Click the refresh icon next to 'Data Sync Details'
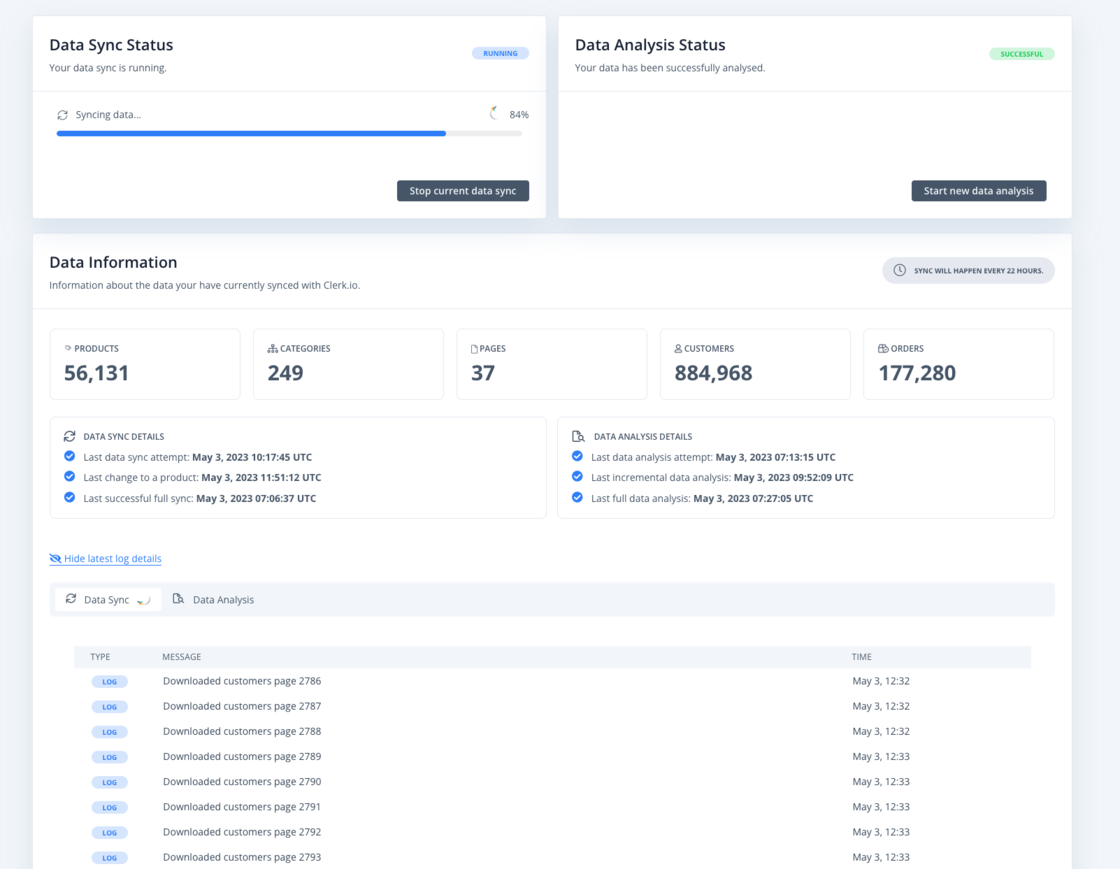 tap(68, 436)
